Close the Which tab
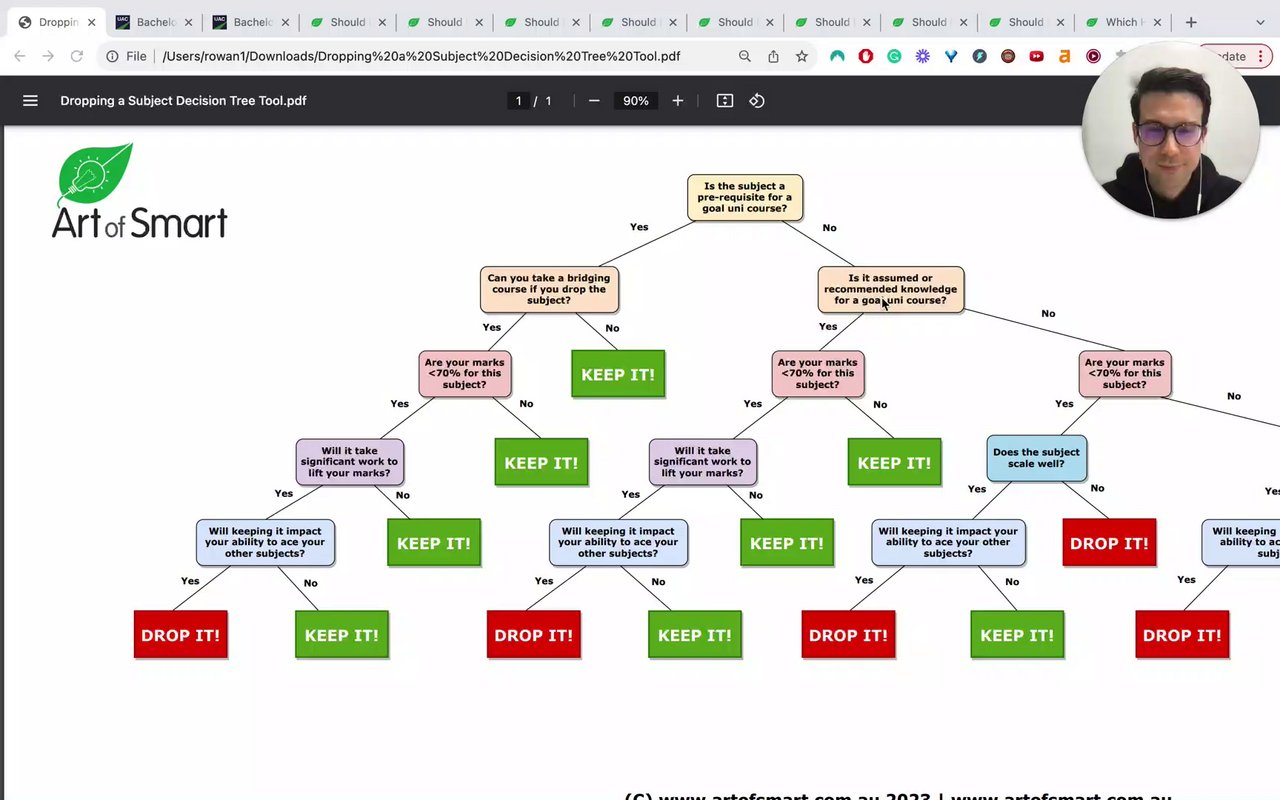 pyautogui.click(x=1158, y=22)
